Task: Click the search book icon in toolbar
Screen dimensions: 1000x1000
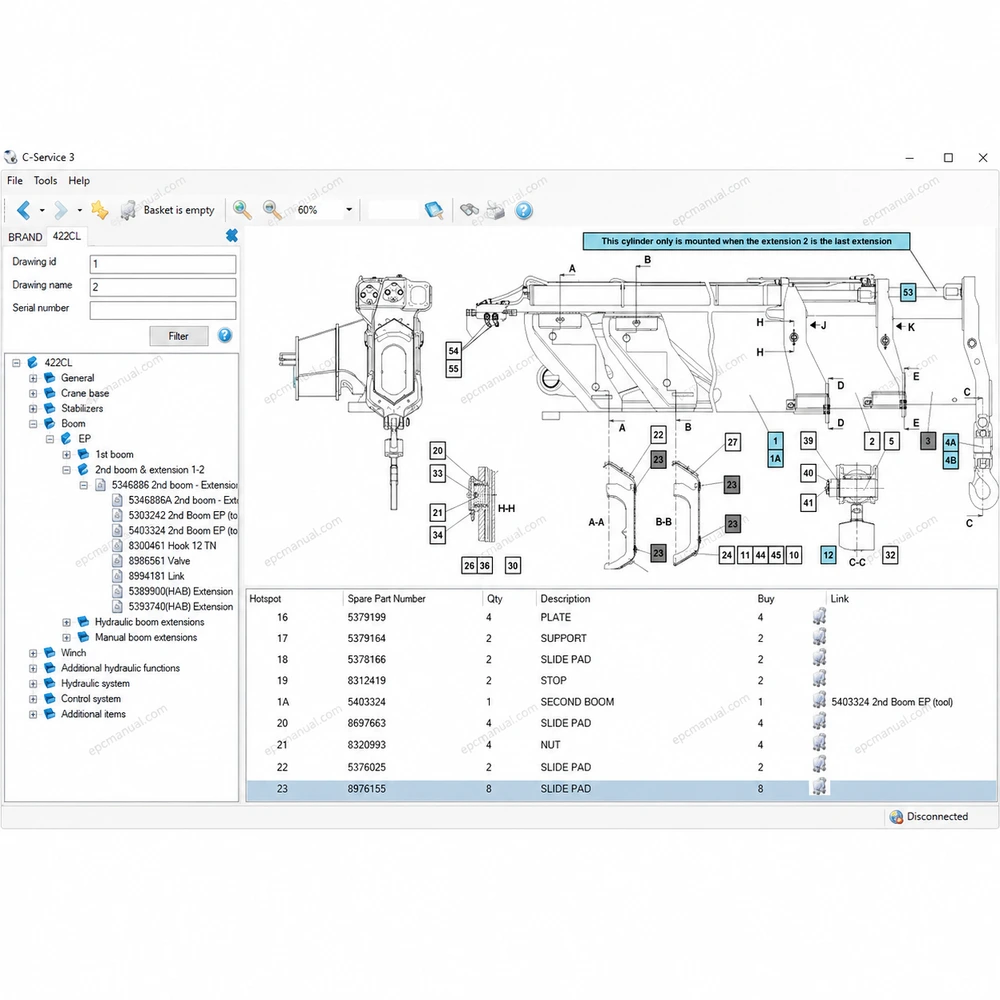Action: click(434, 210)
